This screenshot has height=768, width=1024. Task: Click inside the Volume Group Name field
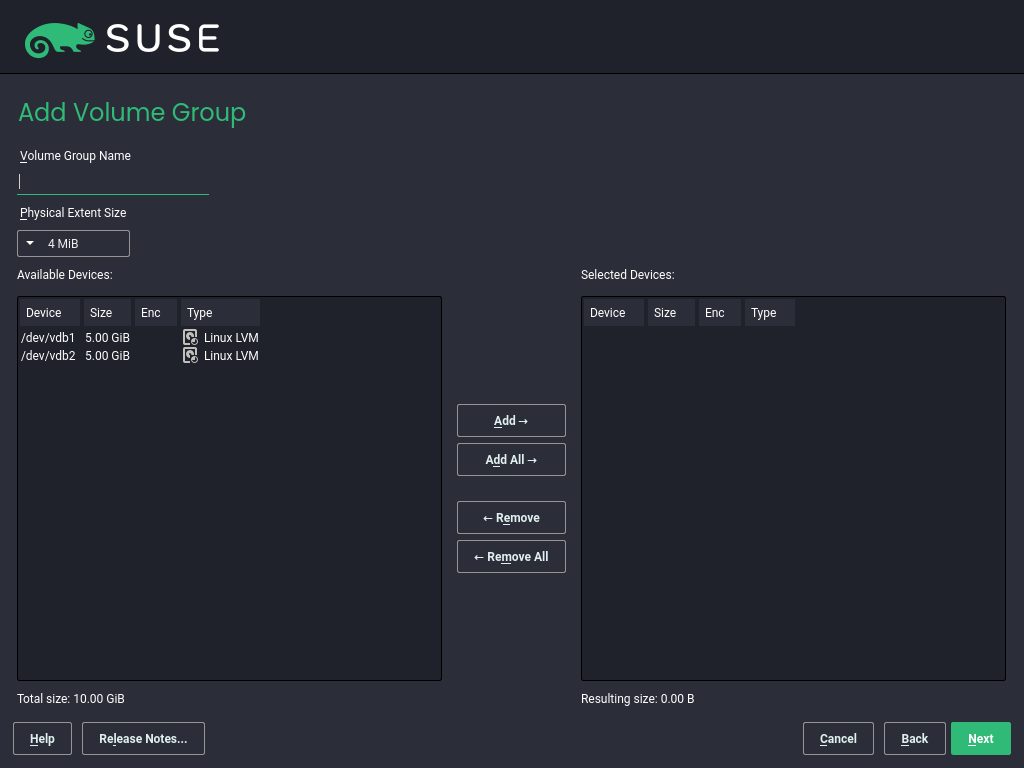113,180
